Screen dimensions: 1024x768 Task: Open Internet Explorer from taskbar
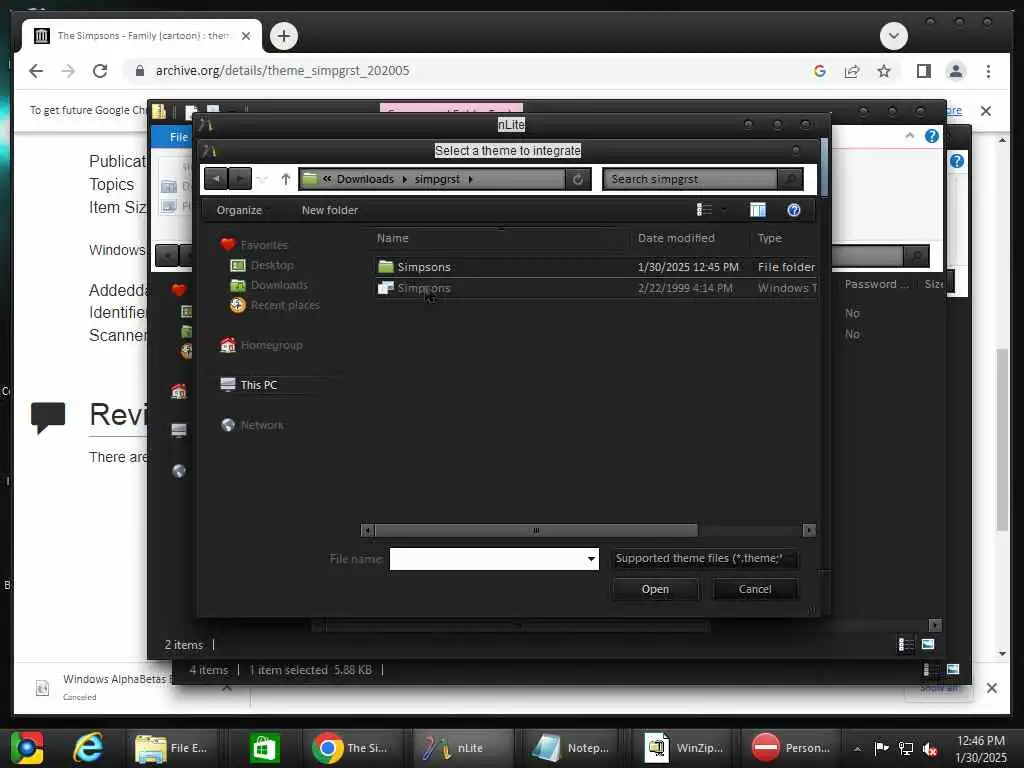click(88, 748)
